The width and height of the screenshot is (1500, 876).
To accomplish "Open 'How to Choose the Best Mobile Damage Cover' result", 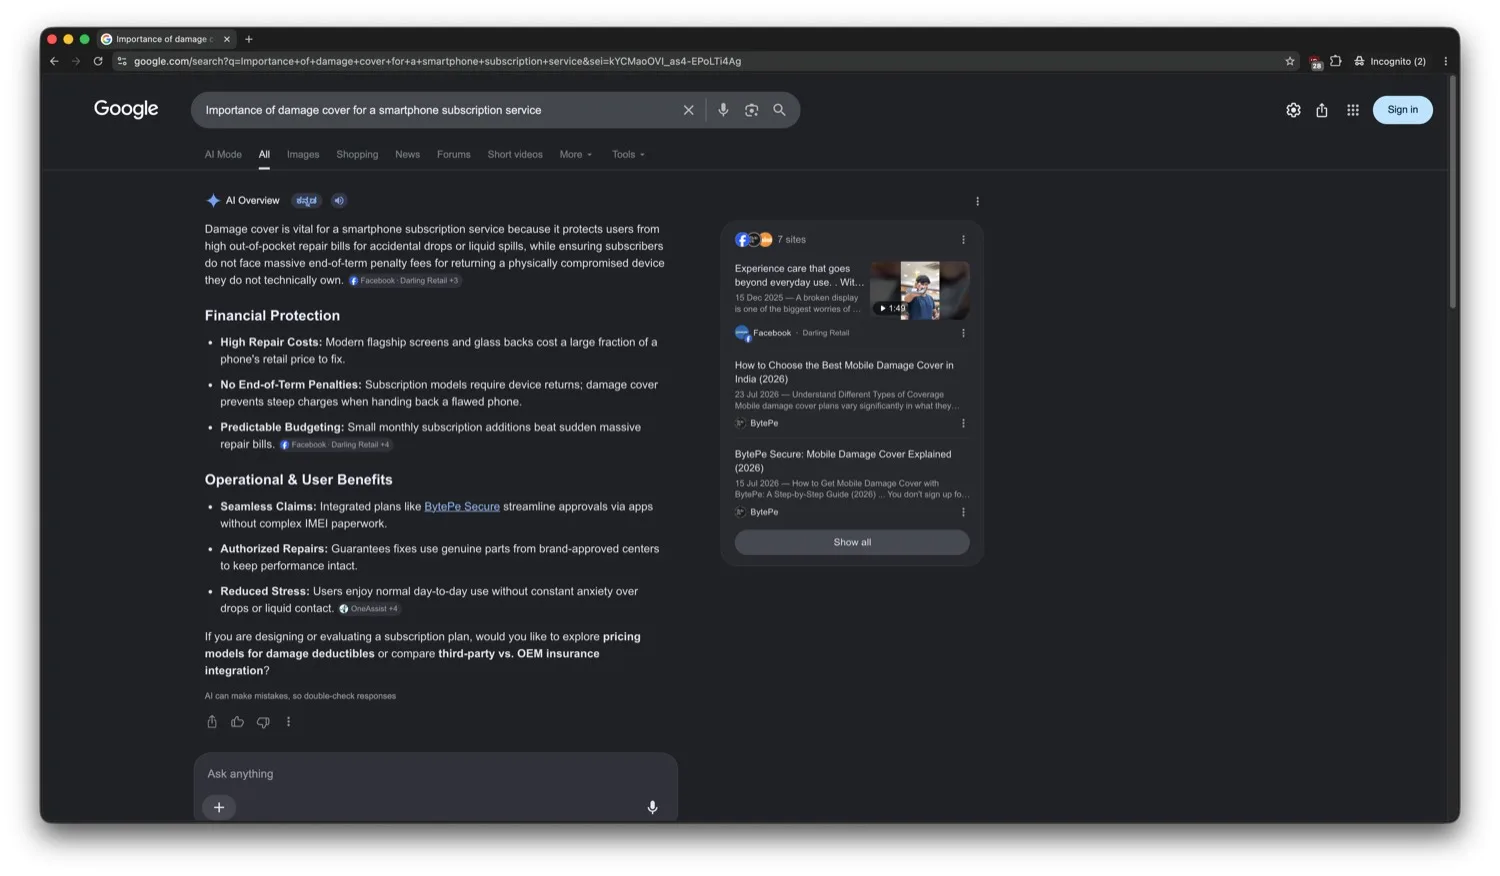I will tap(844, 372).
